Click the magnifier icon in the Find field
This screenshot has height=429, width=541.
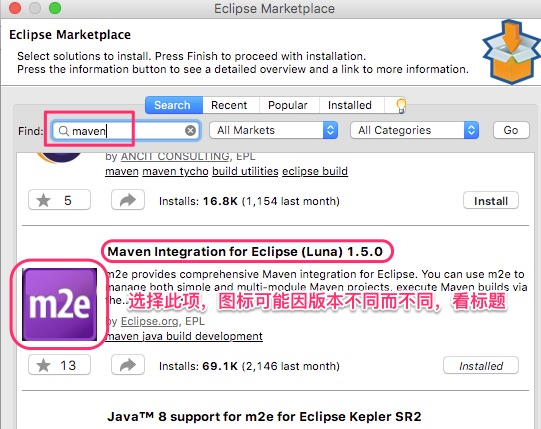(63, 131)
